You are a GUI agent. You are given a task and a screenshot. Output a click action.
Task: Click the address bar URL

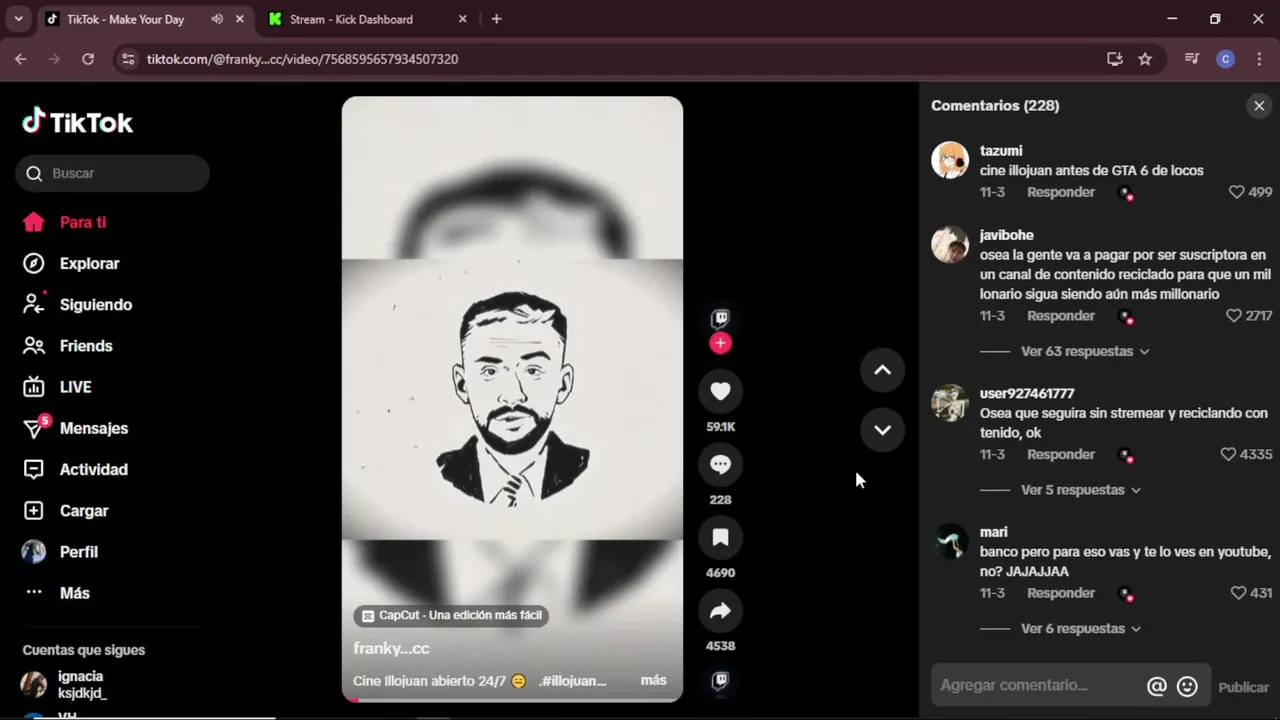302,59
